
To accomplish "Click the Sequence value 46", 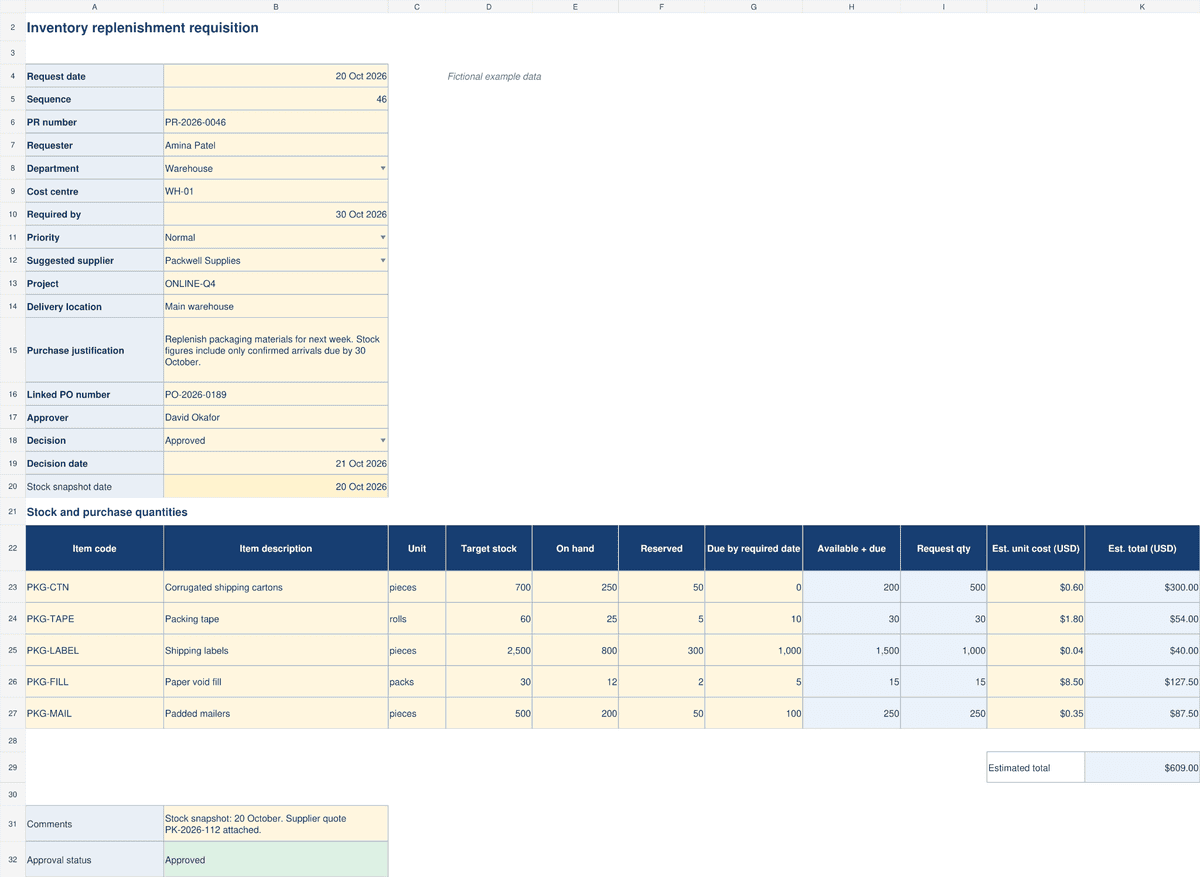I will (x=276, y=99).
